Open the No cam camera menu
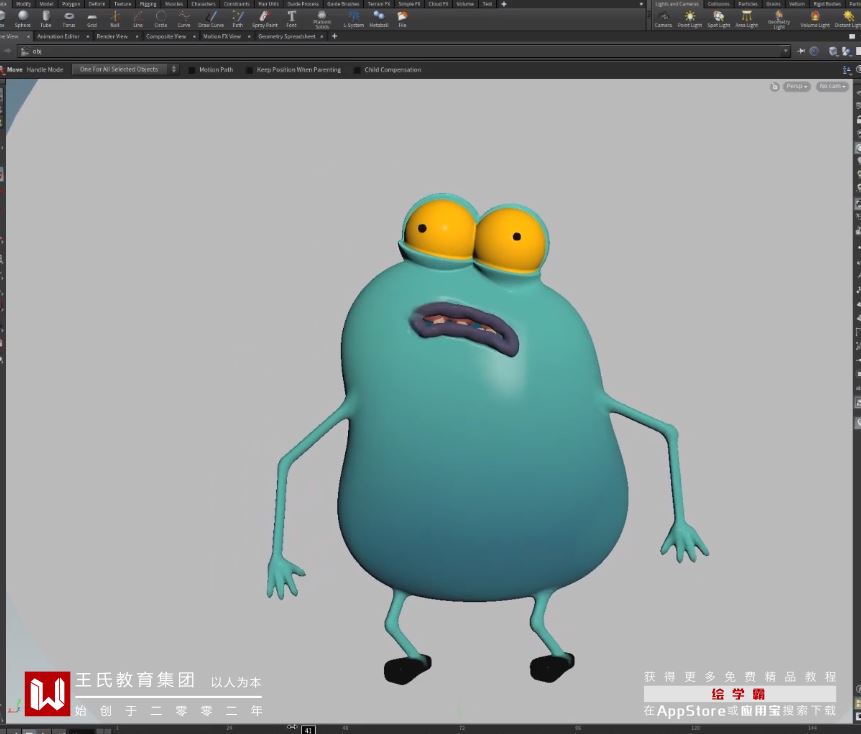Viewport: 861px width, 734px height. pyautogui.click(x=831, y=87)
